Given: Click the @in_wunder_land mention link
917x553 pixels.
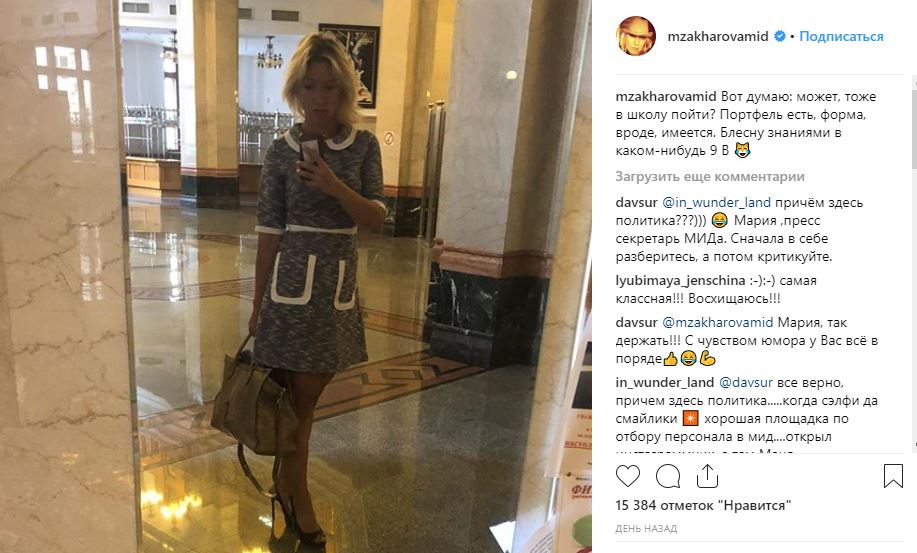Looking at the screenshot, I should (x=716, y=202).
